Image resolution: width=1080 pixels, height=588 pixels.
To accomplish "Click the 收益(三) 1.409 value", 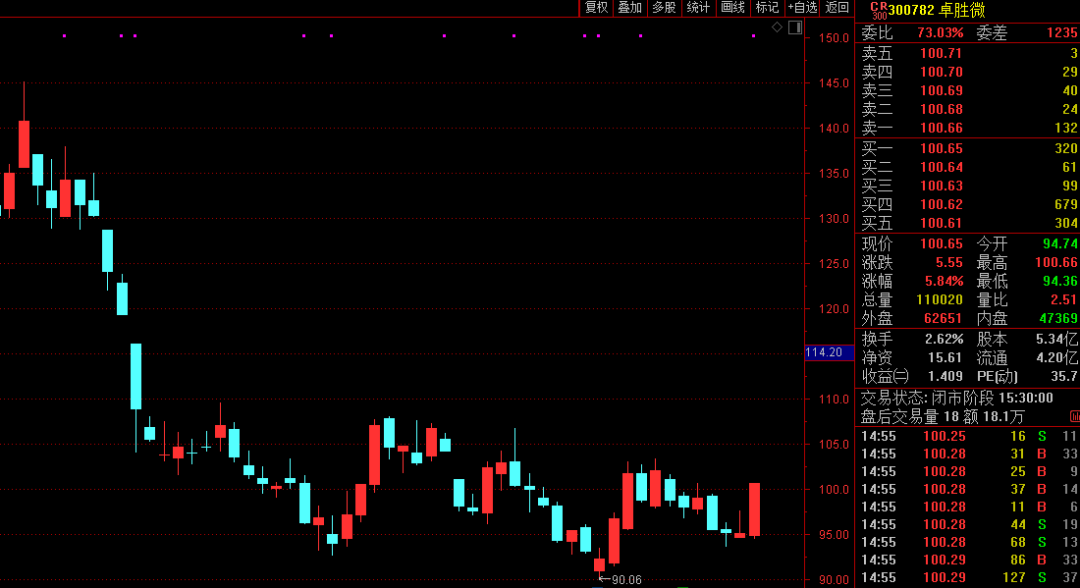I will (x=945, y=376).
